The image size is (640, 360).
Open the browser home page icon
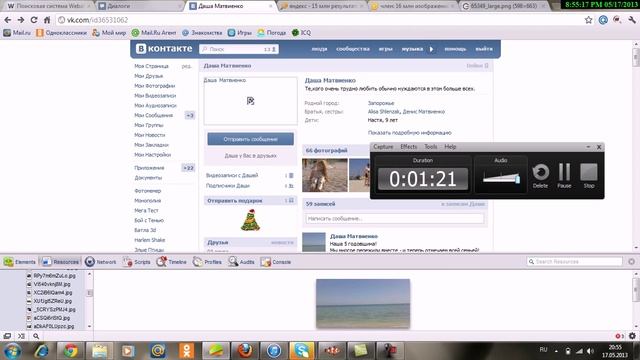[x=47, y=20]
